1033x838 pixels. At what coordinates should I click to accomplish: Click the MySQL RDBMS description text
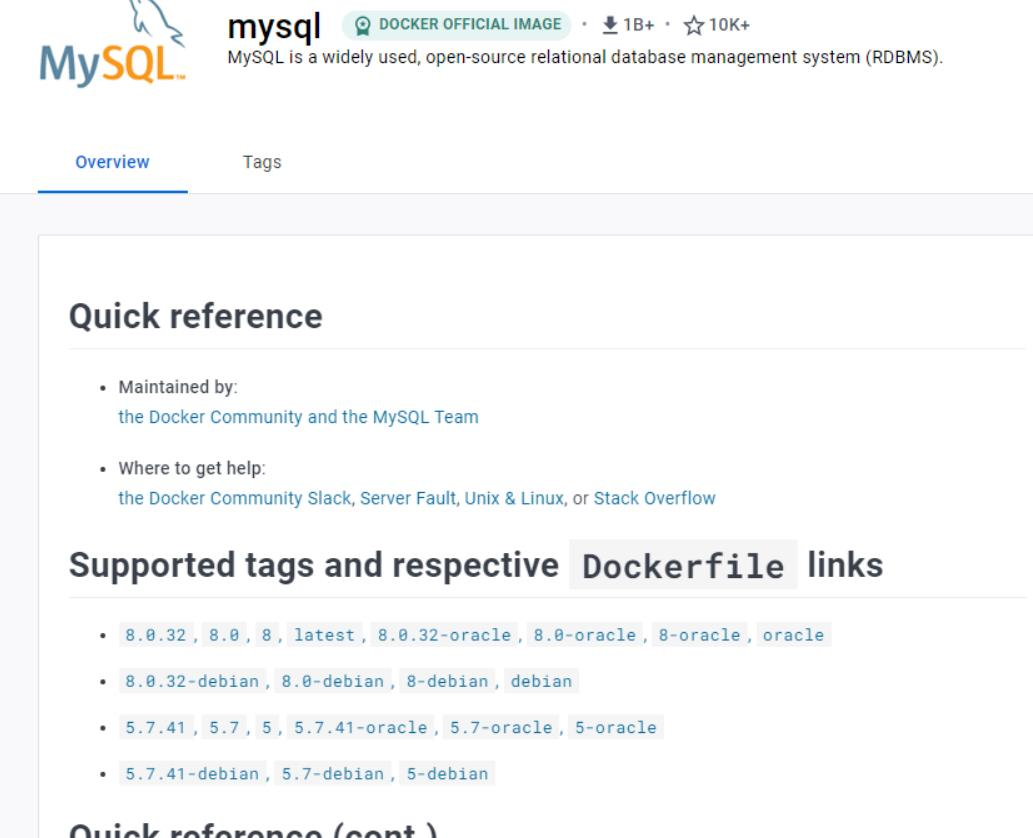[585, 57]
